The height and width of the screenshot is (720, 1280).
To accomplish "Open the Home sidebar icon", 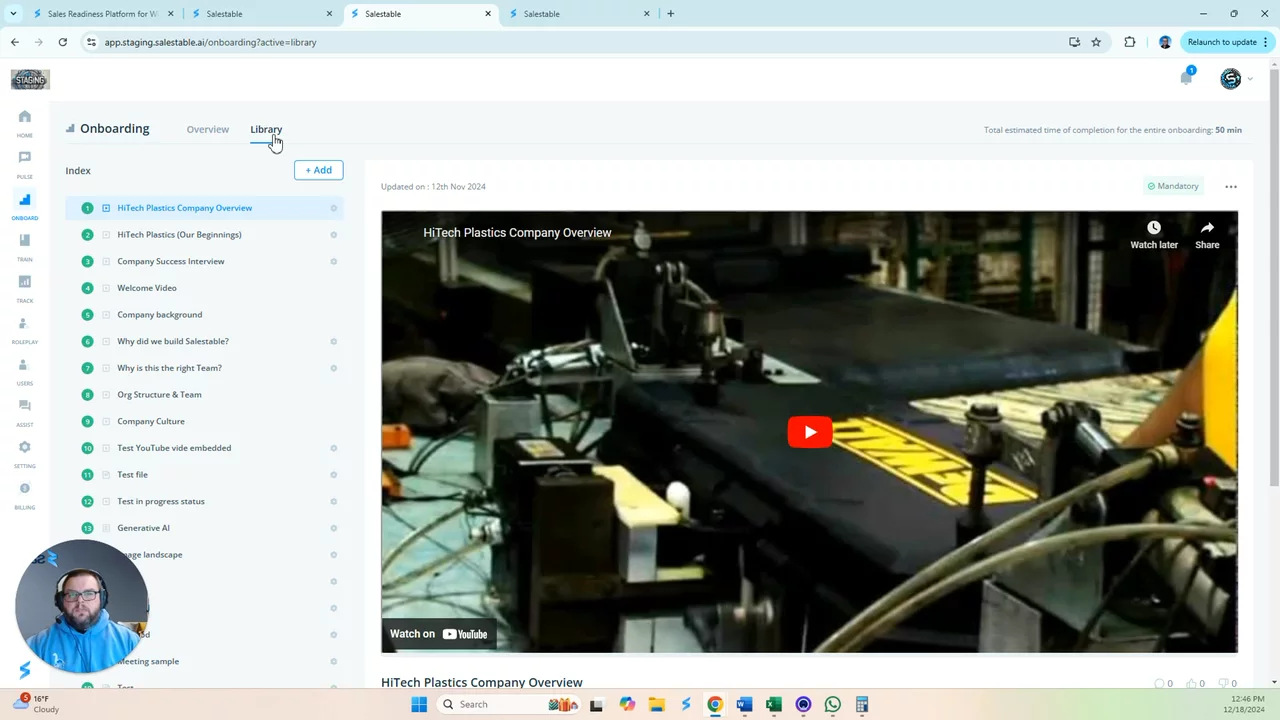I will (x=25, y=117).
